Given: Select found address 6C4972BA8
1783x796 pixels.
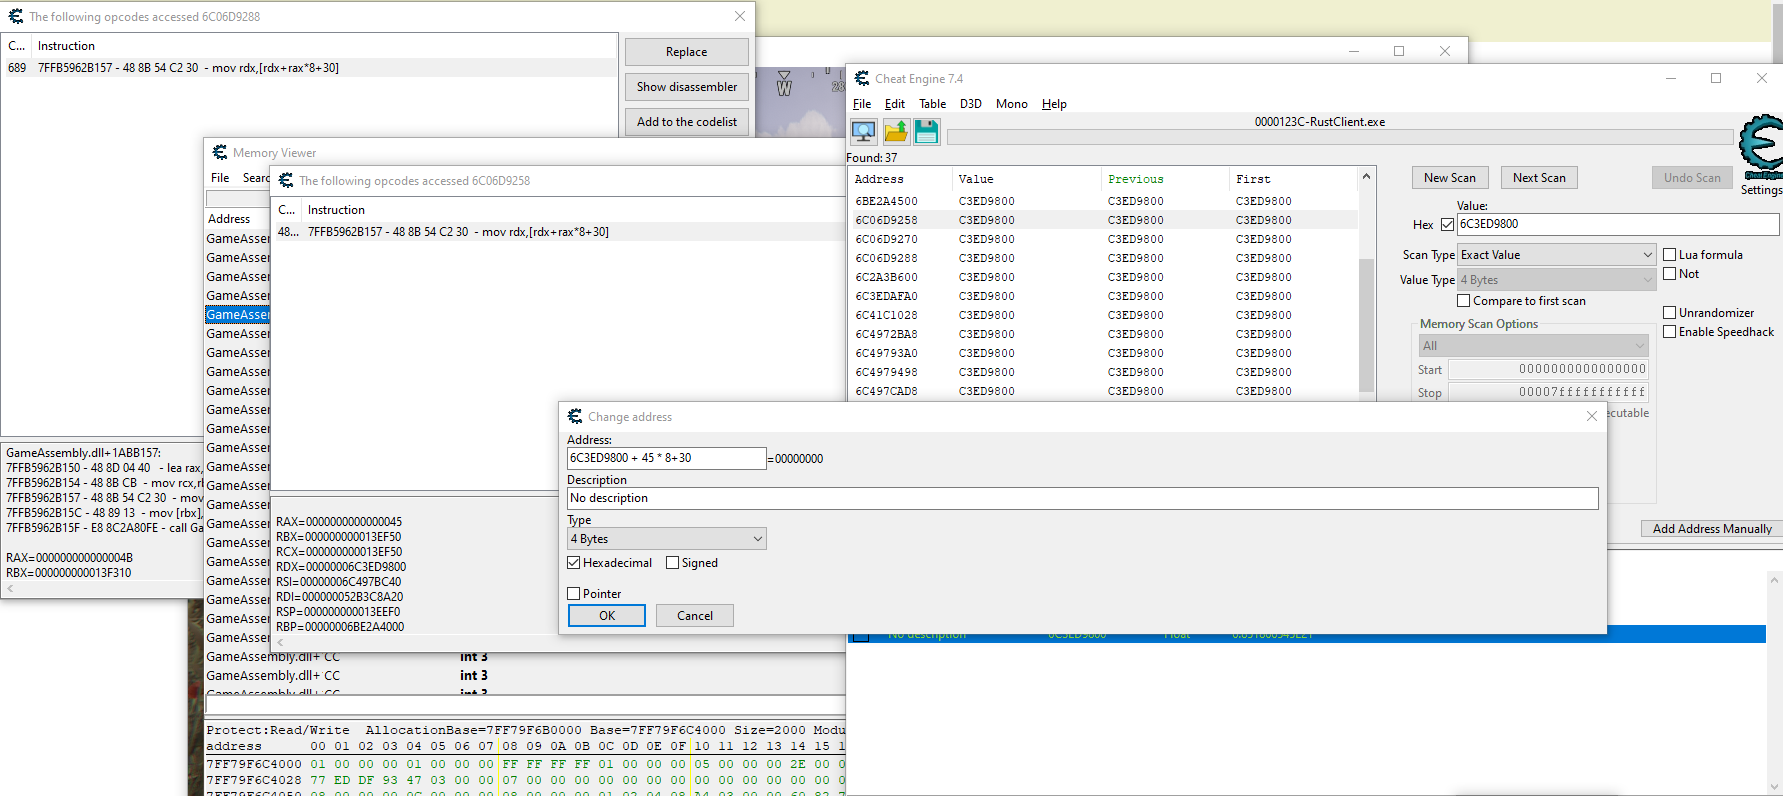Looking at the screenshot, I should coord(1103,334).
